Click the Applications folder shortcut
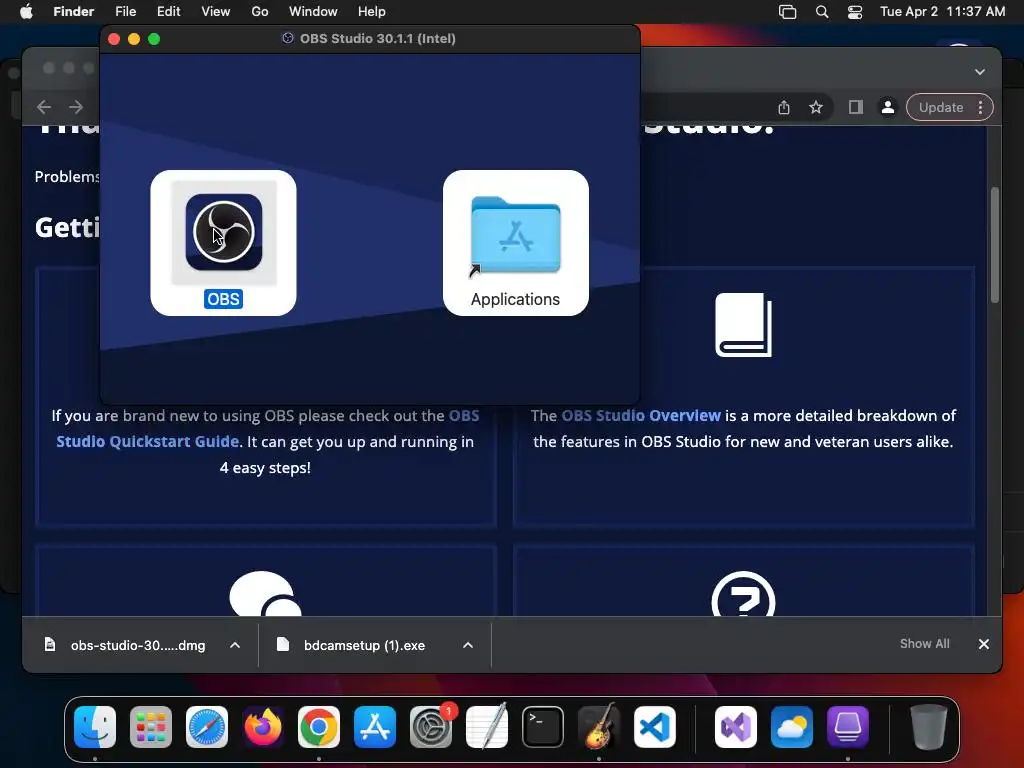This screenshot has height=768, width=1024. tap(515, 236)
